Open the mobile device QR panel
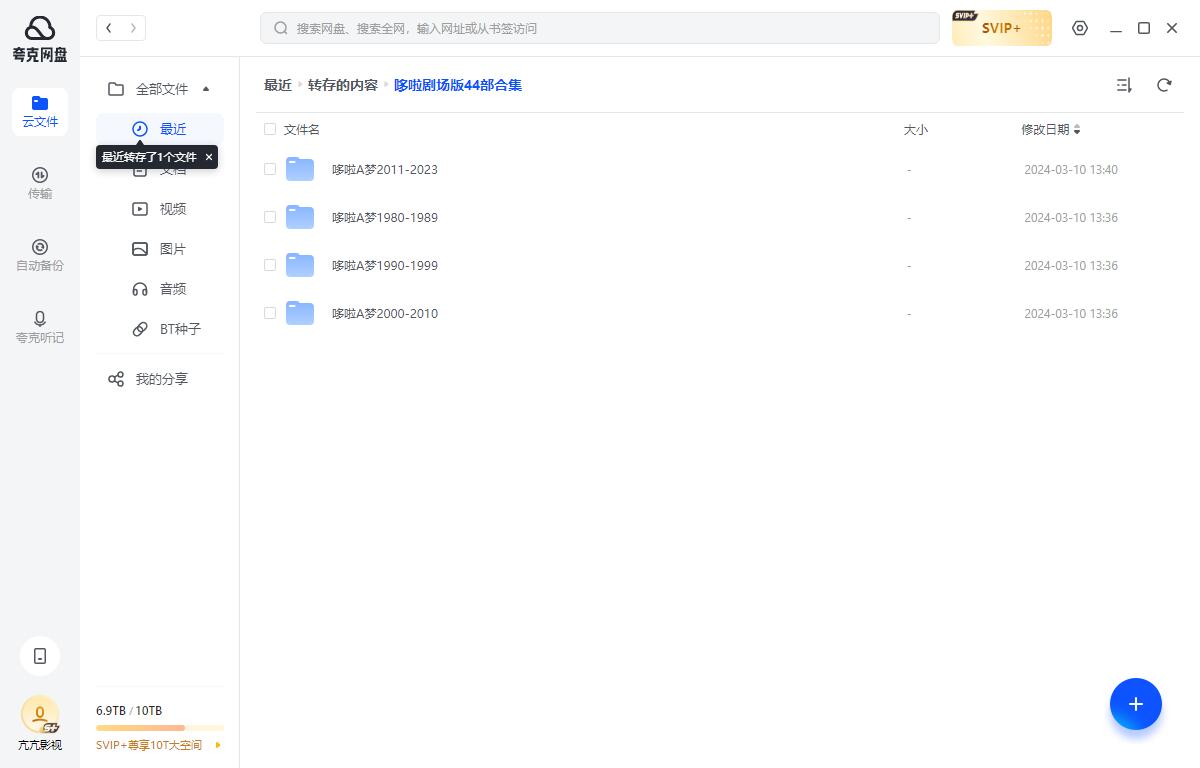 tap(40, 656)
